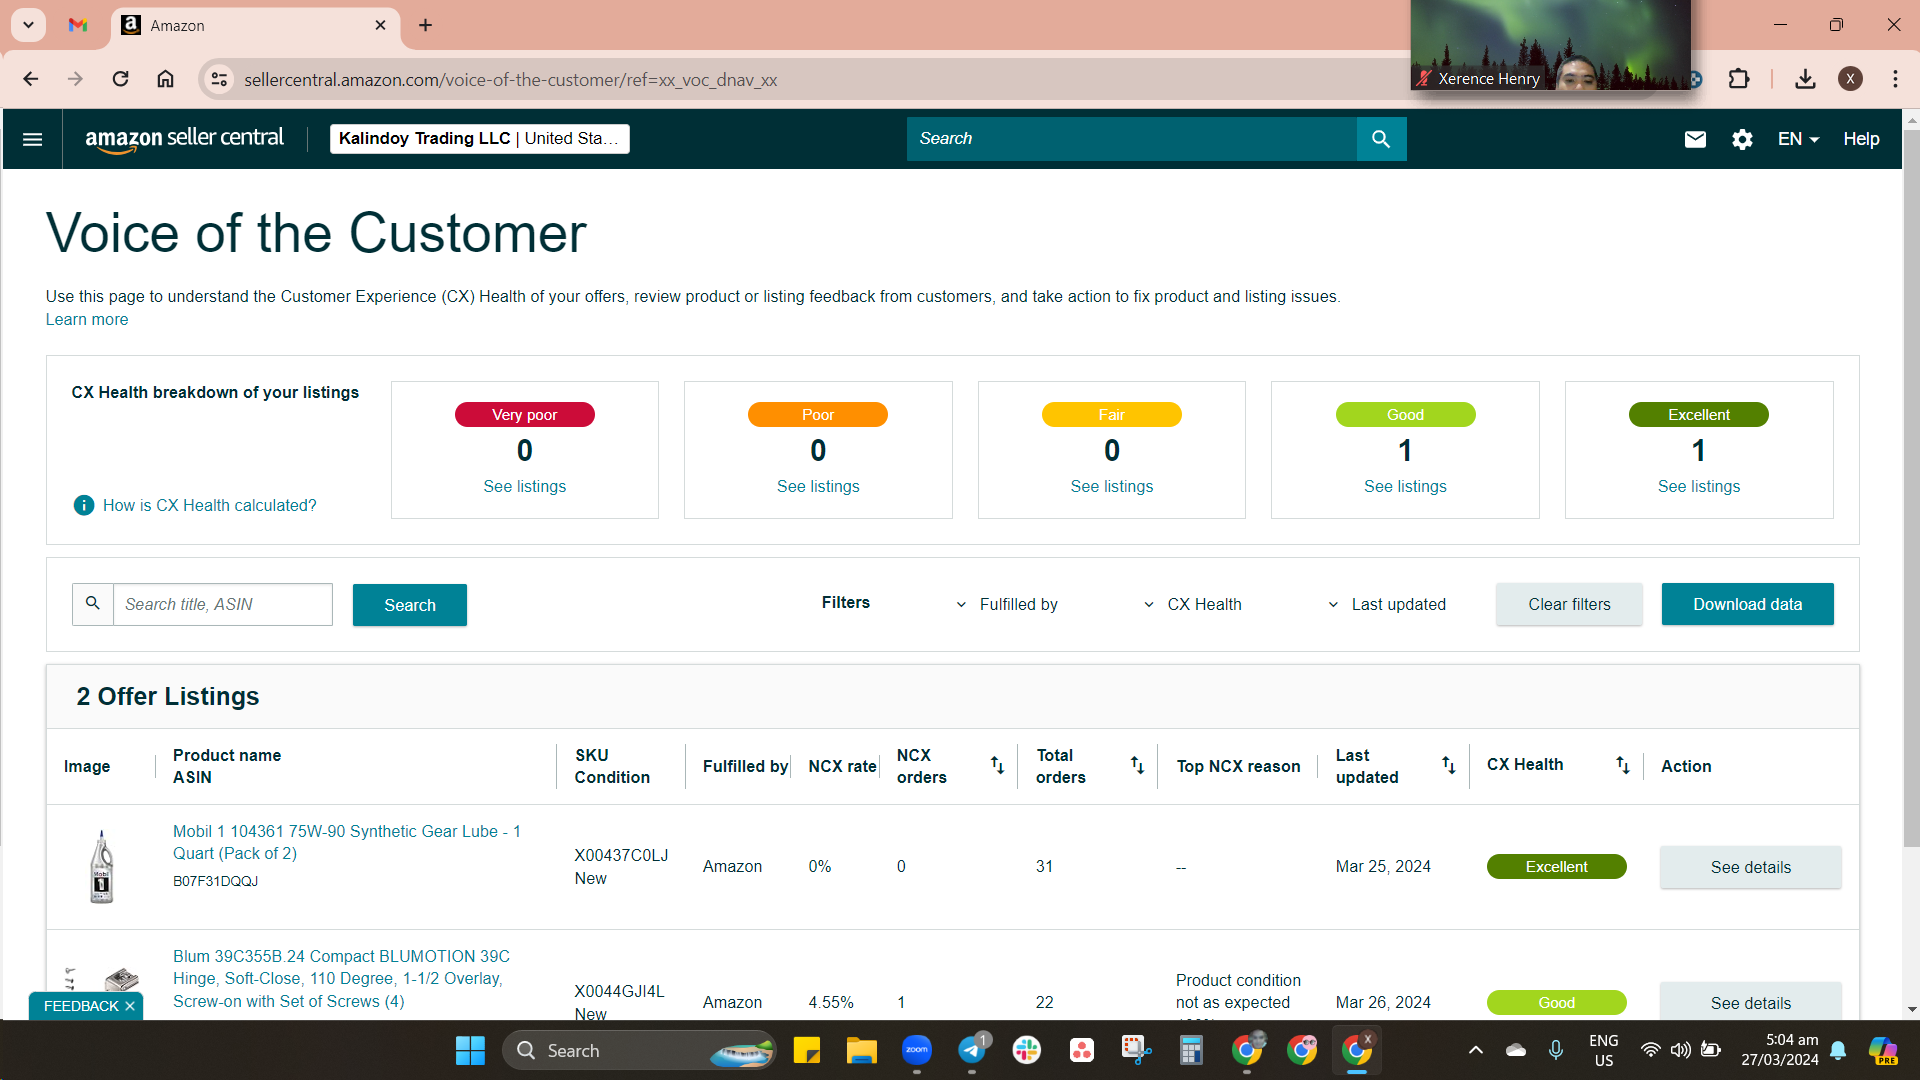Click ASIN B07F31DQQJ text

215,881
